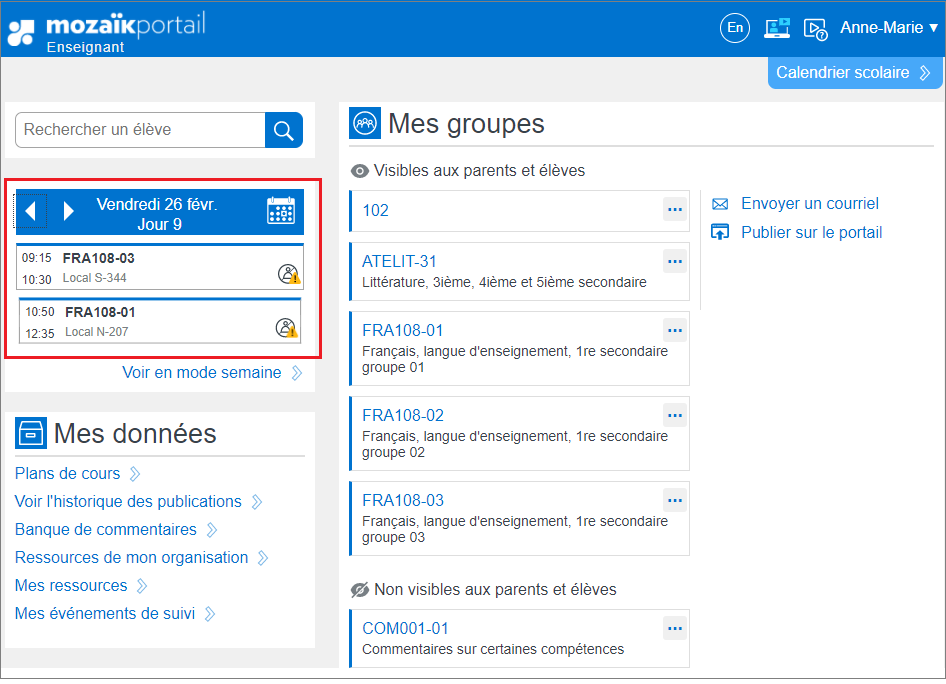Viewport: 946px width, 684px height.
Task: Click the Publier sur le portail icon
Action: pyautogui.click(x=720, y=231)
